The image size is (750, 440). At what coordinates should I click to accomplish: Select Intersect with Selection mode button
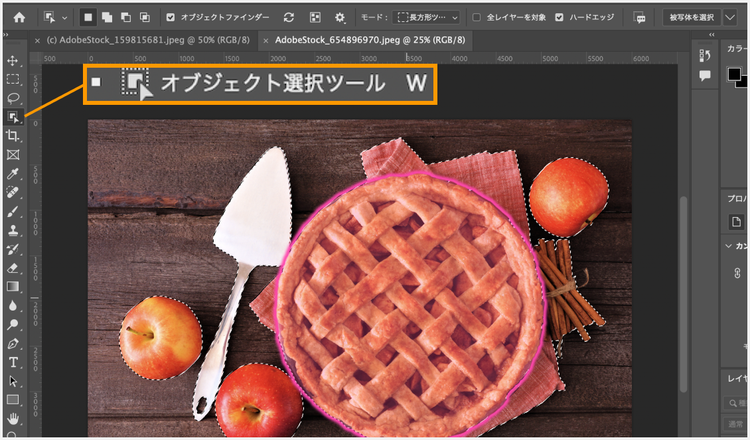tap(144, 17)
